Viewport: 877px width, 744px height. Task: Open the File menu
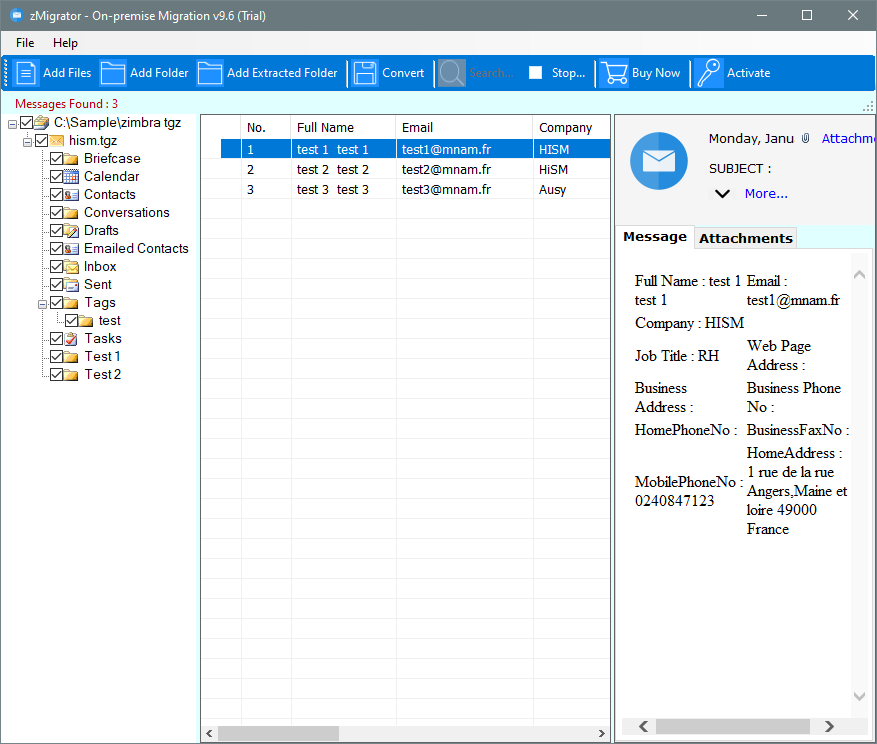[25, 43]
